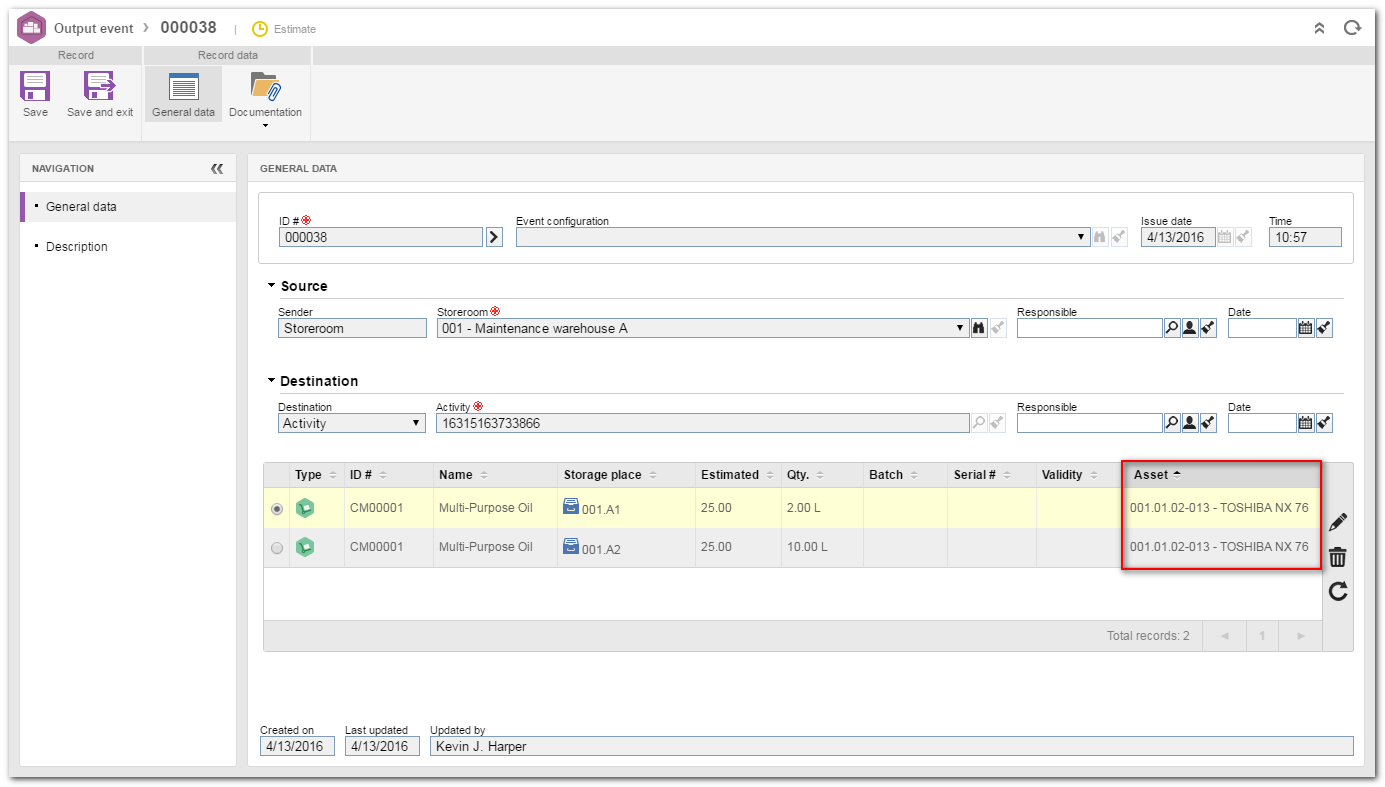This screenshot has width=1385, height=787.
Task: Click the arrow button next to ID 000038
Action: 494,237
